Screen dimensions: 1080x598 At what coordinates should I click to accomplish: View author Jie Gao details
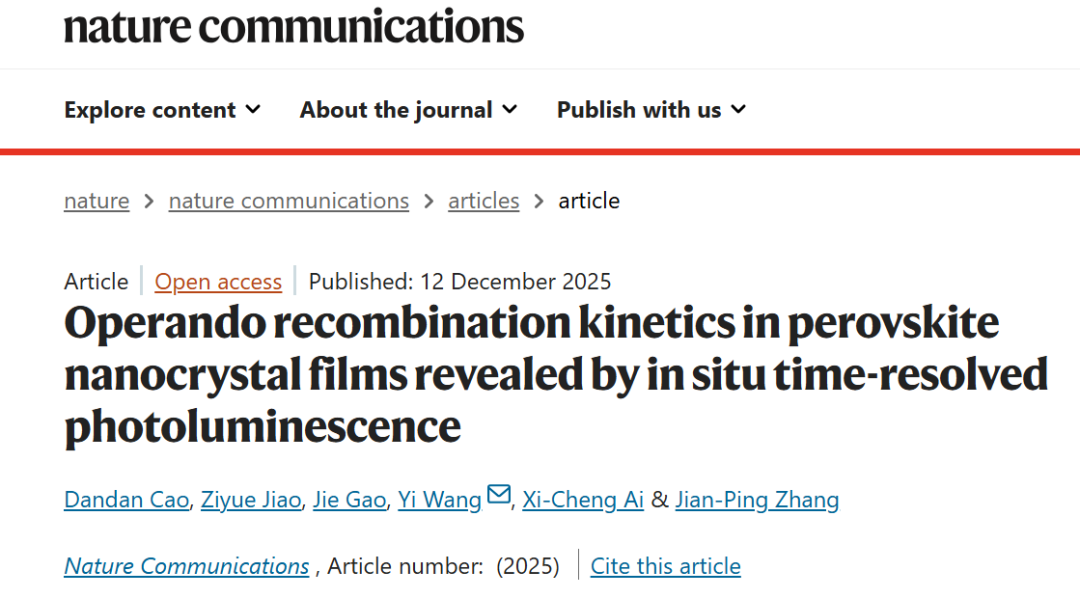click(x=349, y=499)
